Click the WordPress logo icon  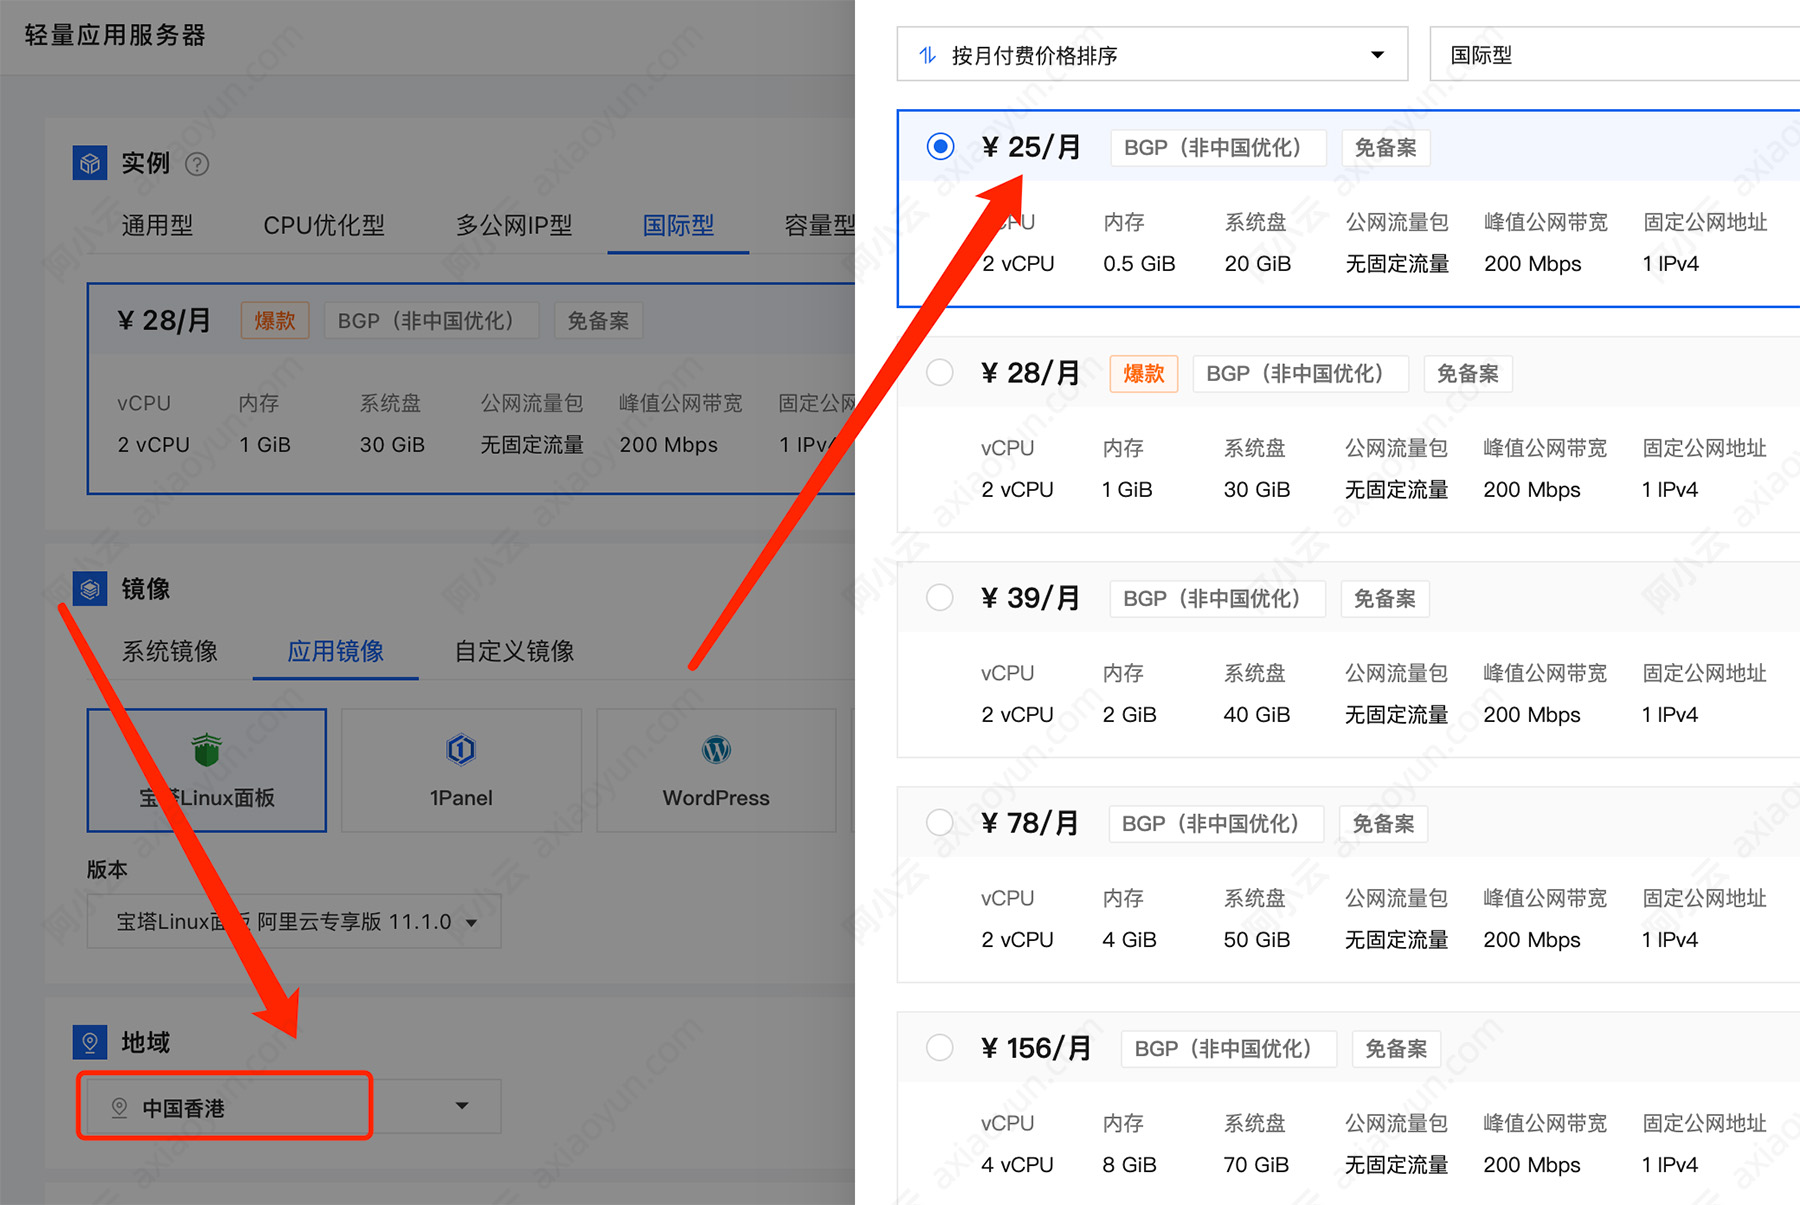716,749
